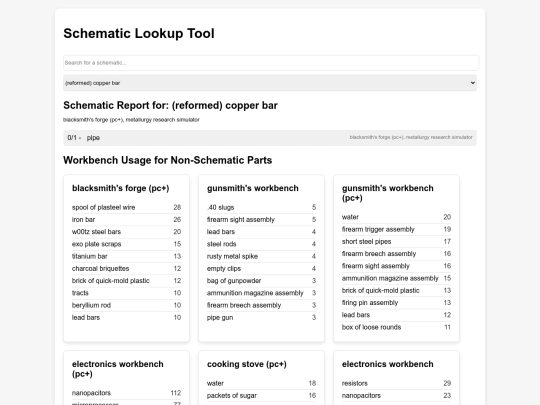Viewport: 540px width, 405px height.
Task: Click 'box of loose rounds' row
Action: [x=396, y=327]
